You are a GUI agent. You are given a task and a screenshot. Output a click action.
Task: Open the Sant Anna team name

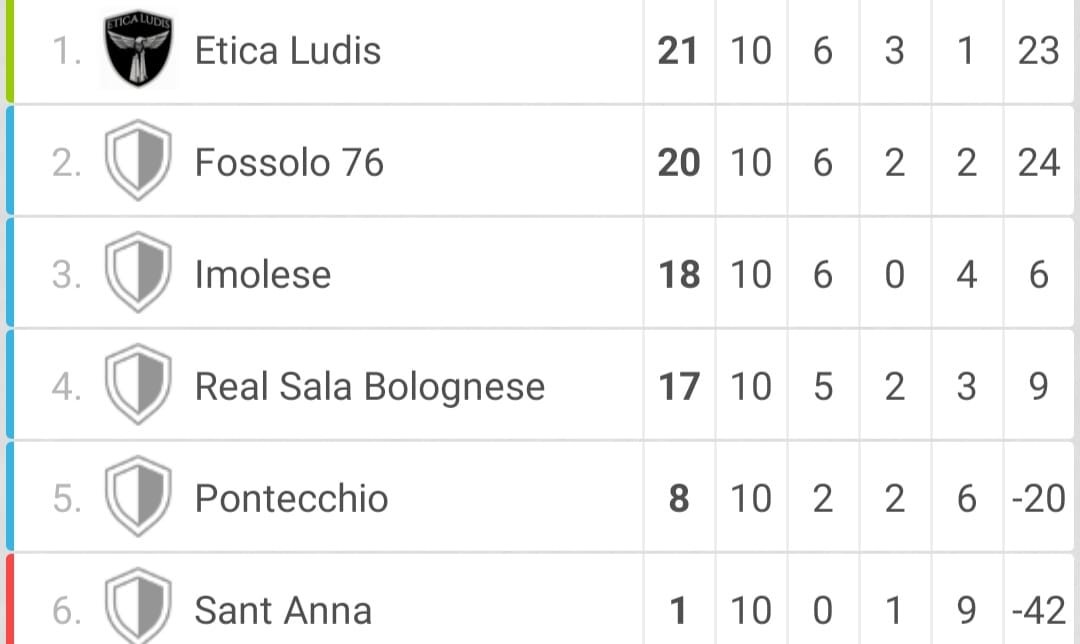pyautogui.click(x=283, y=610)
